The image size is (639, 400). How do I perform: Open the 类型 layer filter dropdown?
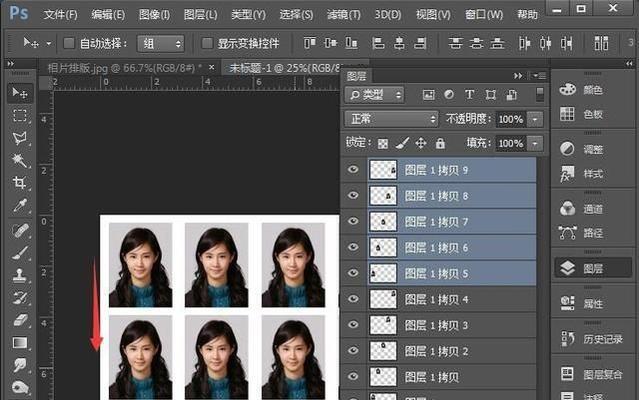[374, 95]
